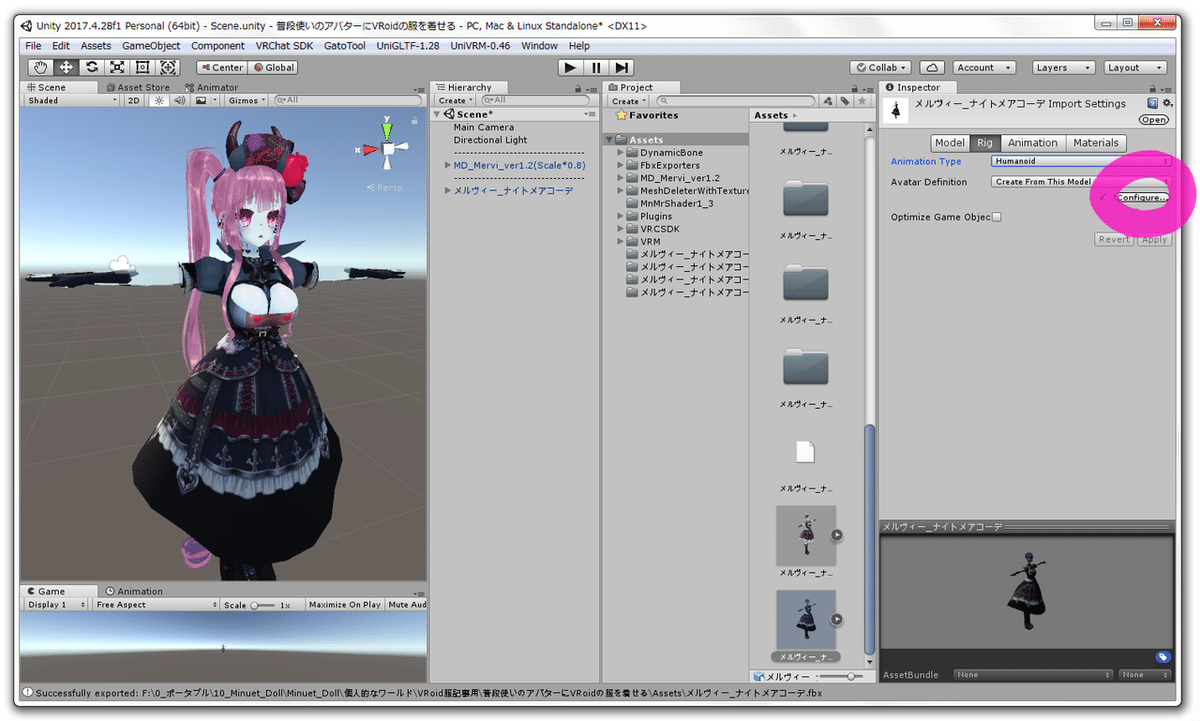Expand the VRCSDK folder arrow
The height and width of the screenshot is (721, 1200).
(x=621, y=229)
